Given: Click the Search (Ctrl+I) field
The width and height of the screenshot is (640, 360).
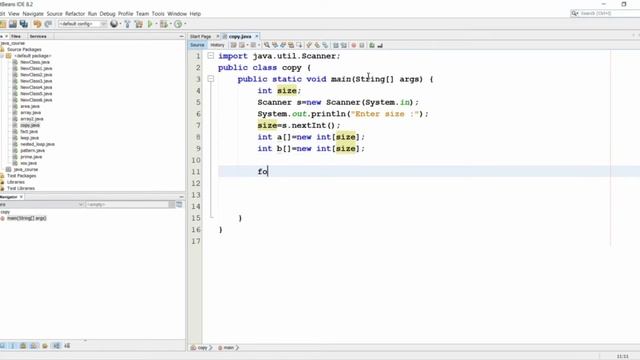Looking at the screenshot, I should pos(605,13).
